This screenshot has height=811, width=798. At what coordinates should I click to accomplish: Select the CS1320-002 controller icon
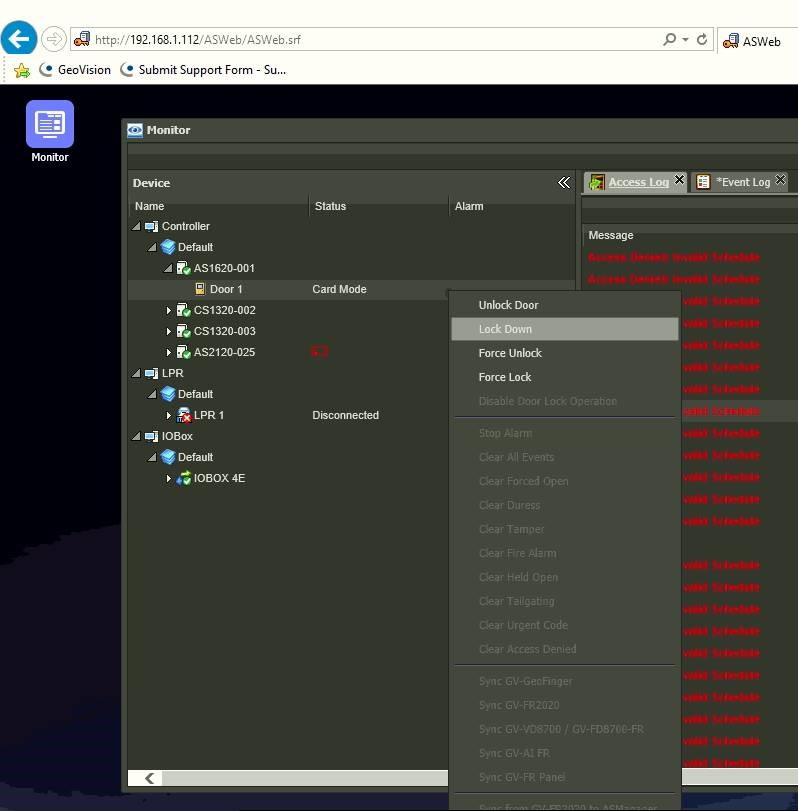184,310
